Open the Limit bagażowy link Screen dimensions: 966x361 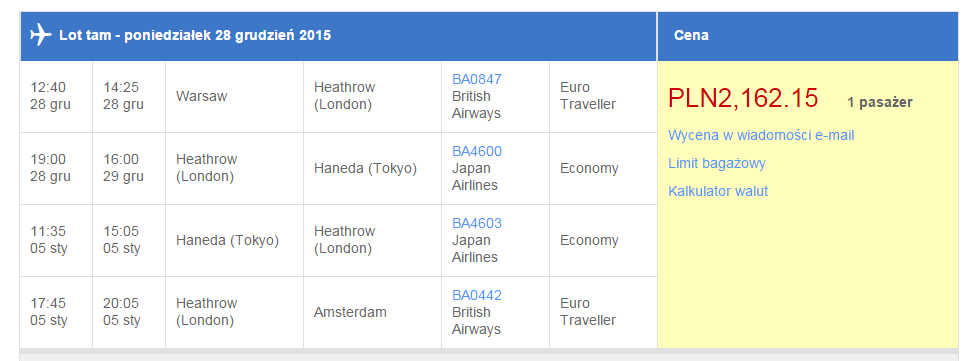pyautogui.click(x=716, y=164)
